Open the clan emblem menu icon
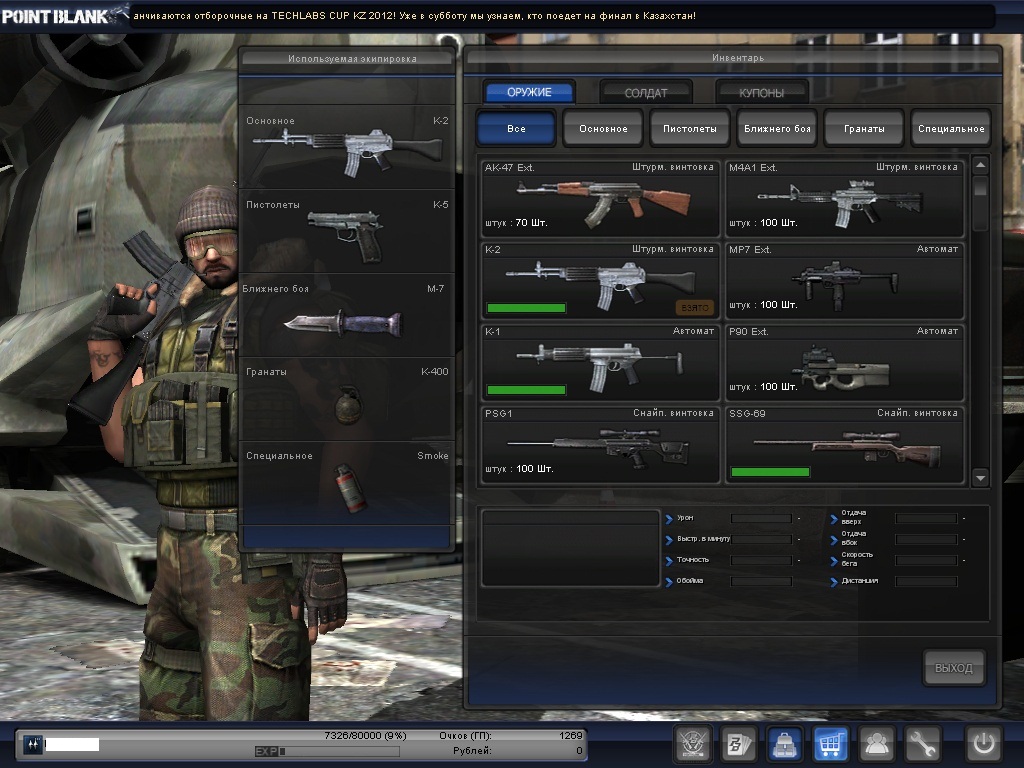Screen dimensions: 1024x768 [x=692, y=744]
